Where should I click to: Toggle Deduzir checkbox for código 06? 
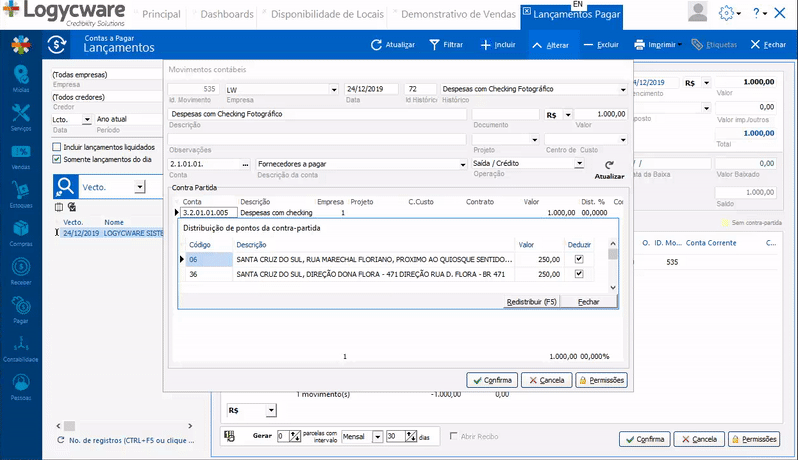tap(578, 259)
